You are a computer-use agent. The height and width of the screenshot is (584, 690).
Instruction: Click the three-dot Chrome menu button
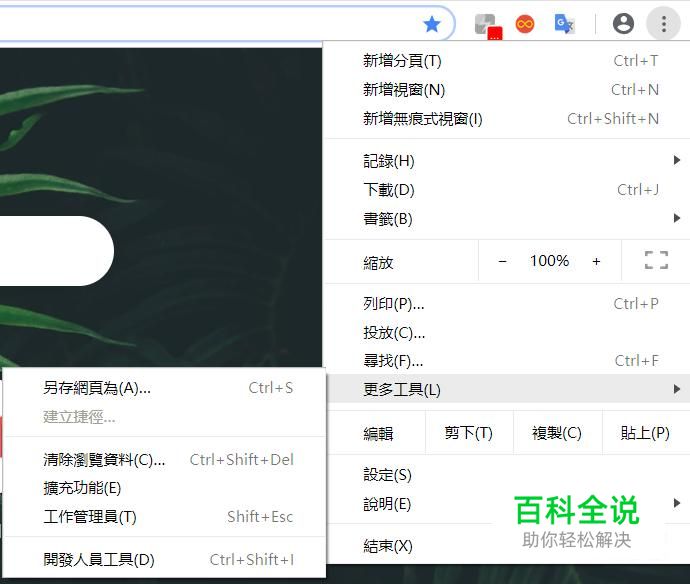click(x=664, y=24)
